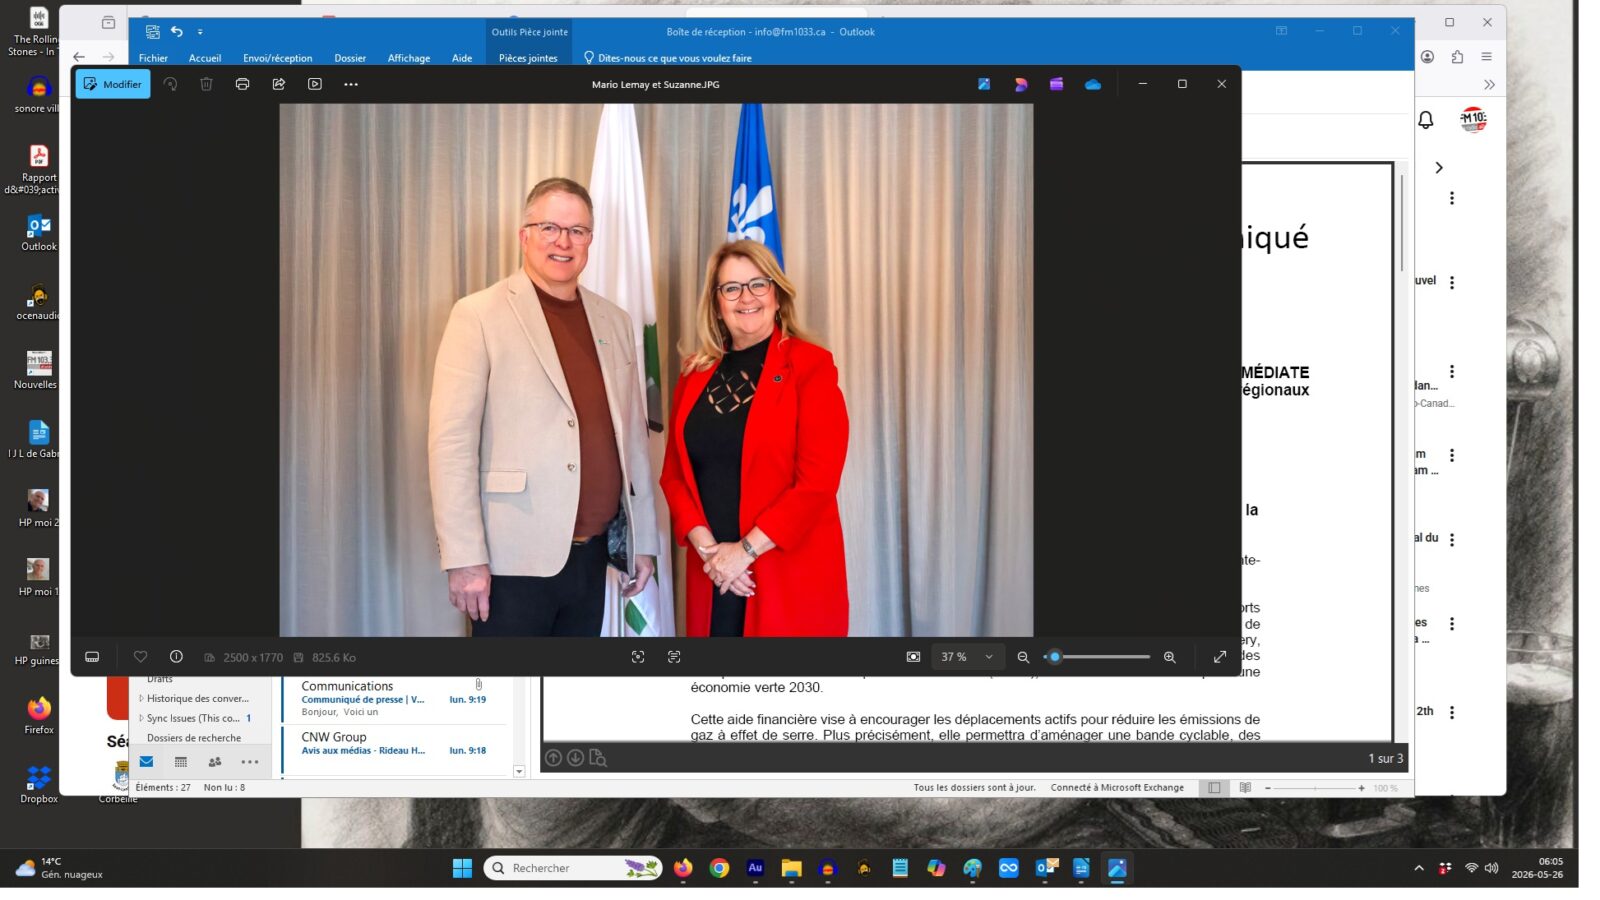Viewport: 1600px width, 900px height.
Task: Scan text in the photo
Action: point(674,657)
